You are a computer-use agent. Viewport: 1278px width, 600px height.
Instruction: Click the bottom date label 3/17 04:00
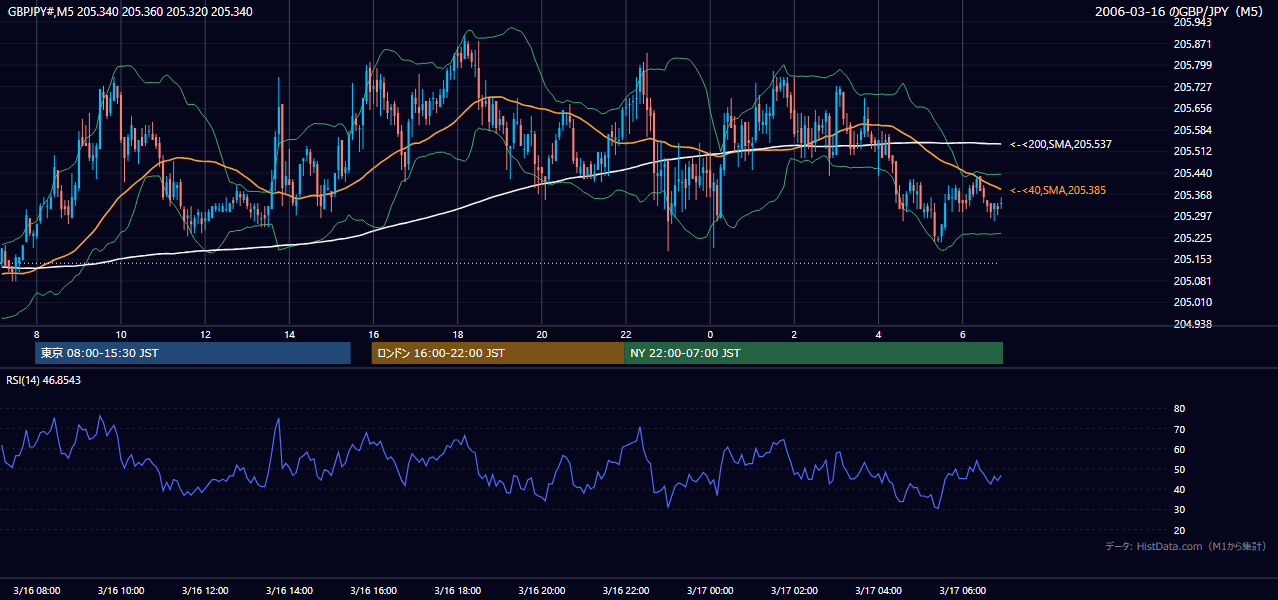pyautogui.click(x=881, y=590)
